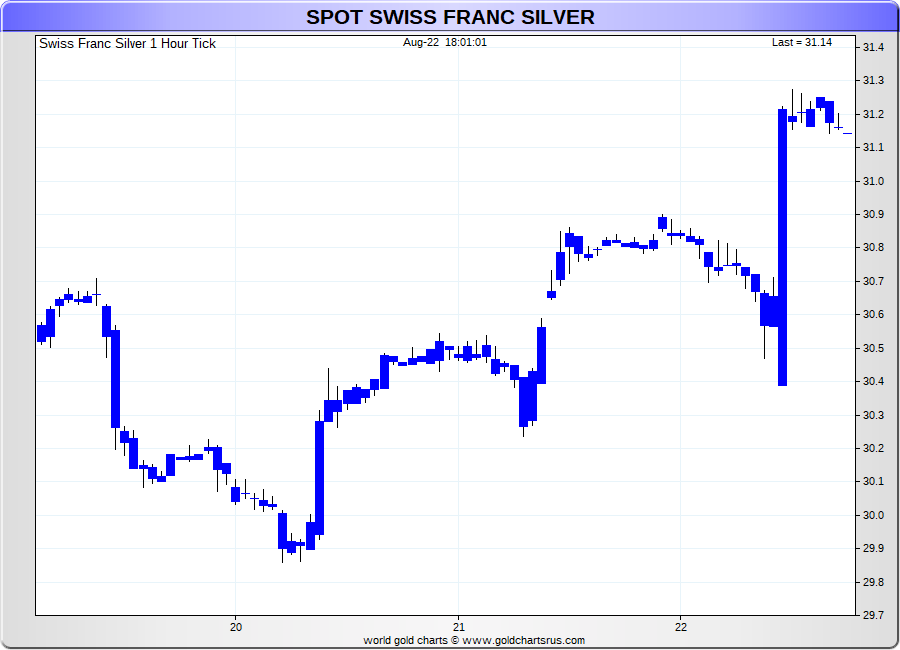Click the tallest candle spiking to 31.2
The height and width of the screenshot is (650, 900).
782,247
